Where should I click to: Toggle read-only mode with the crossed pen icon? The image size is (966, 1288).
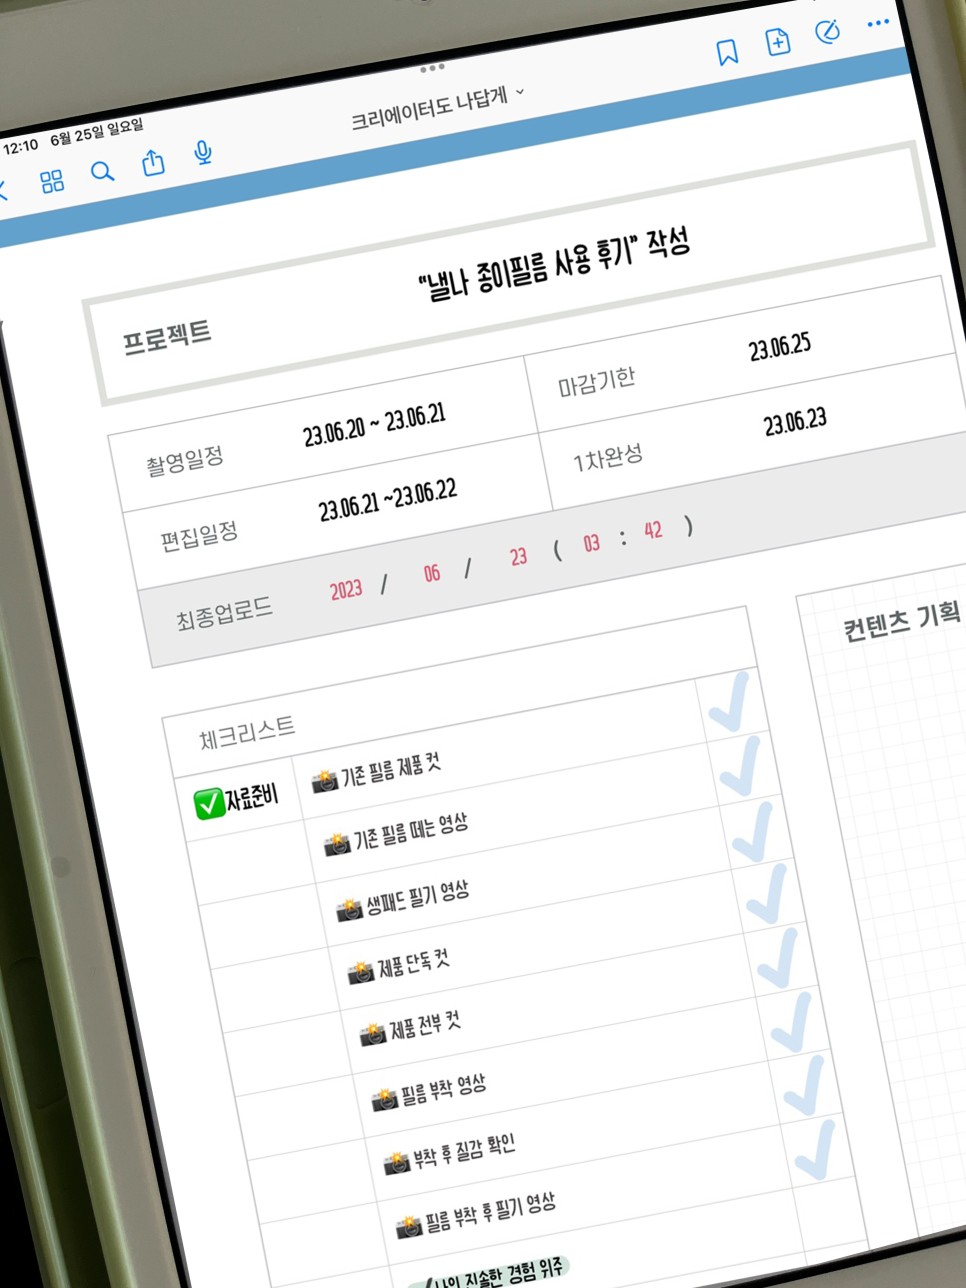coord(827,32)
